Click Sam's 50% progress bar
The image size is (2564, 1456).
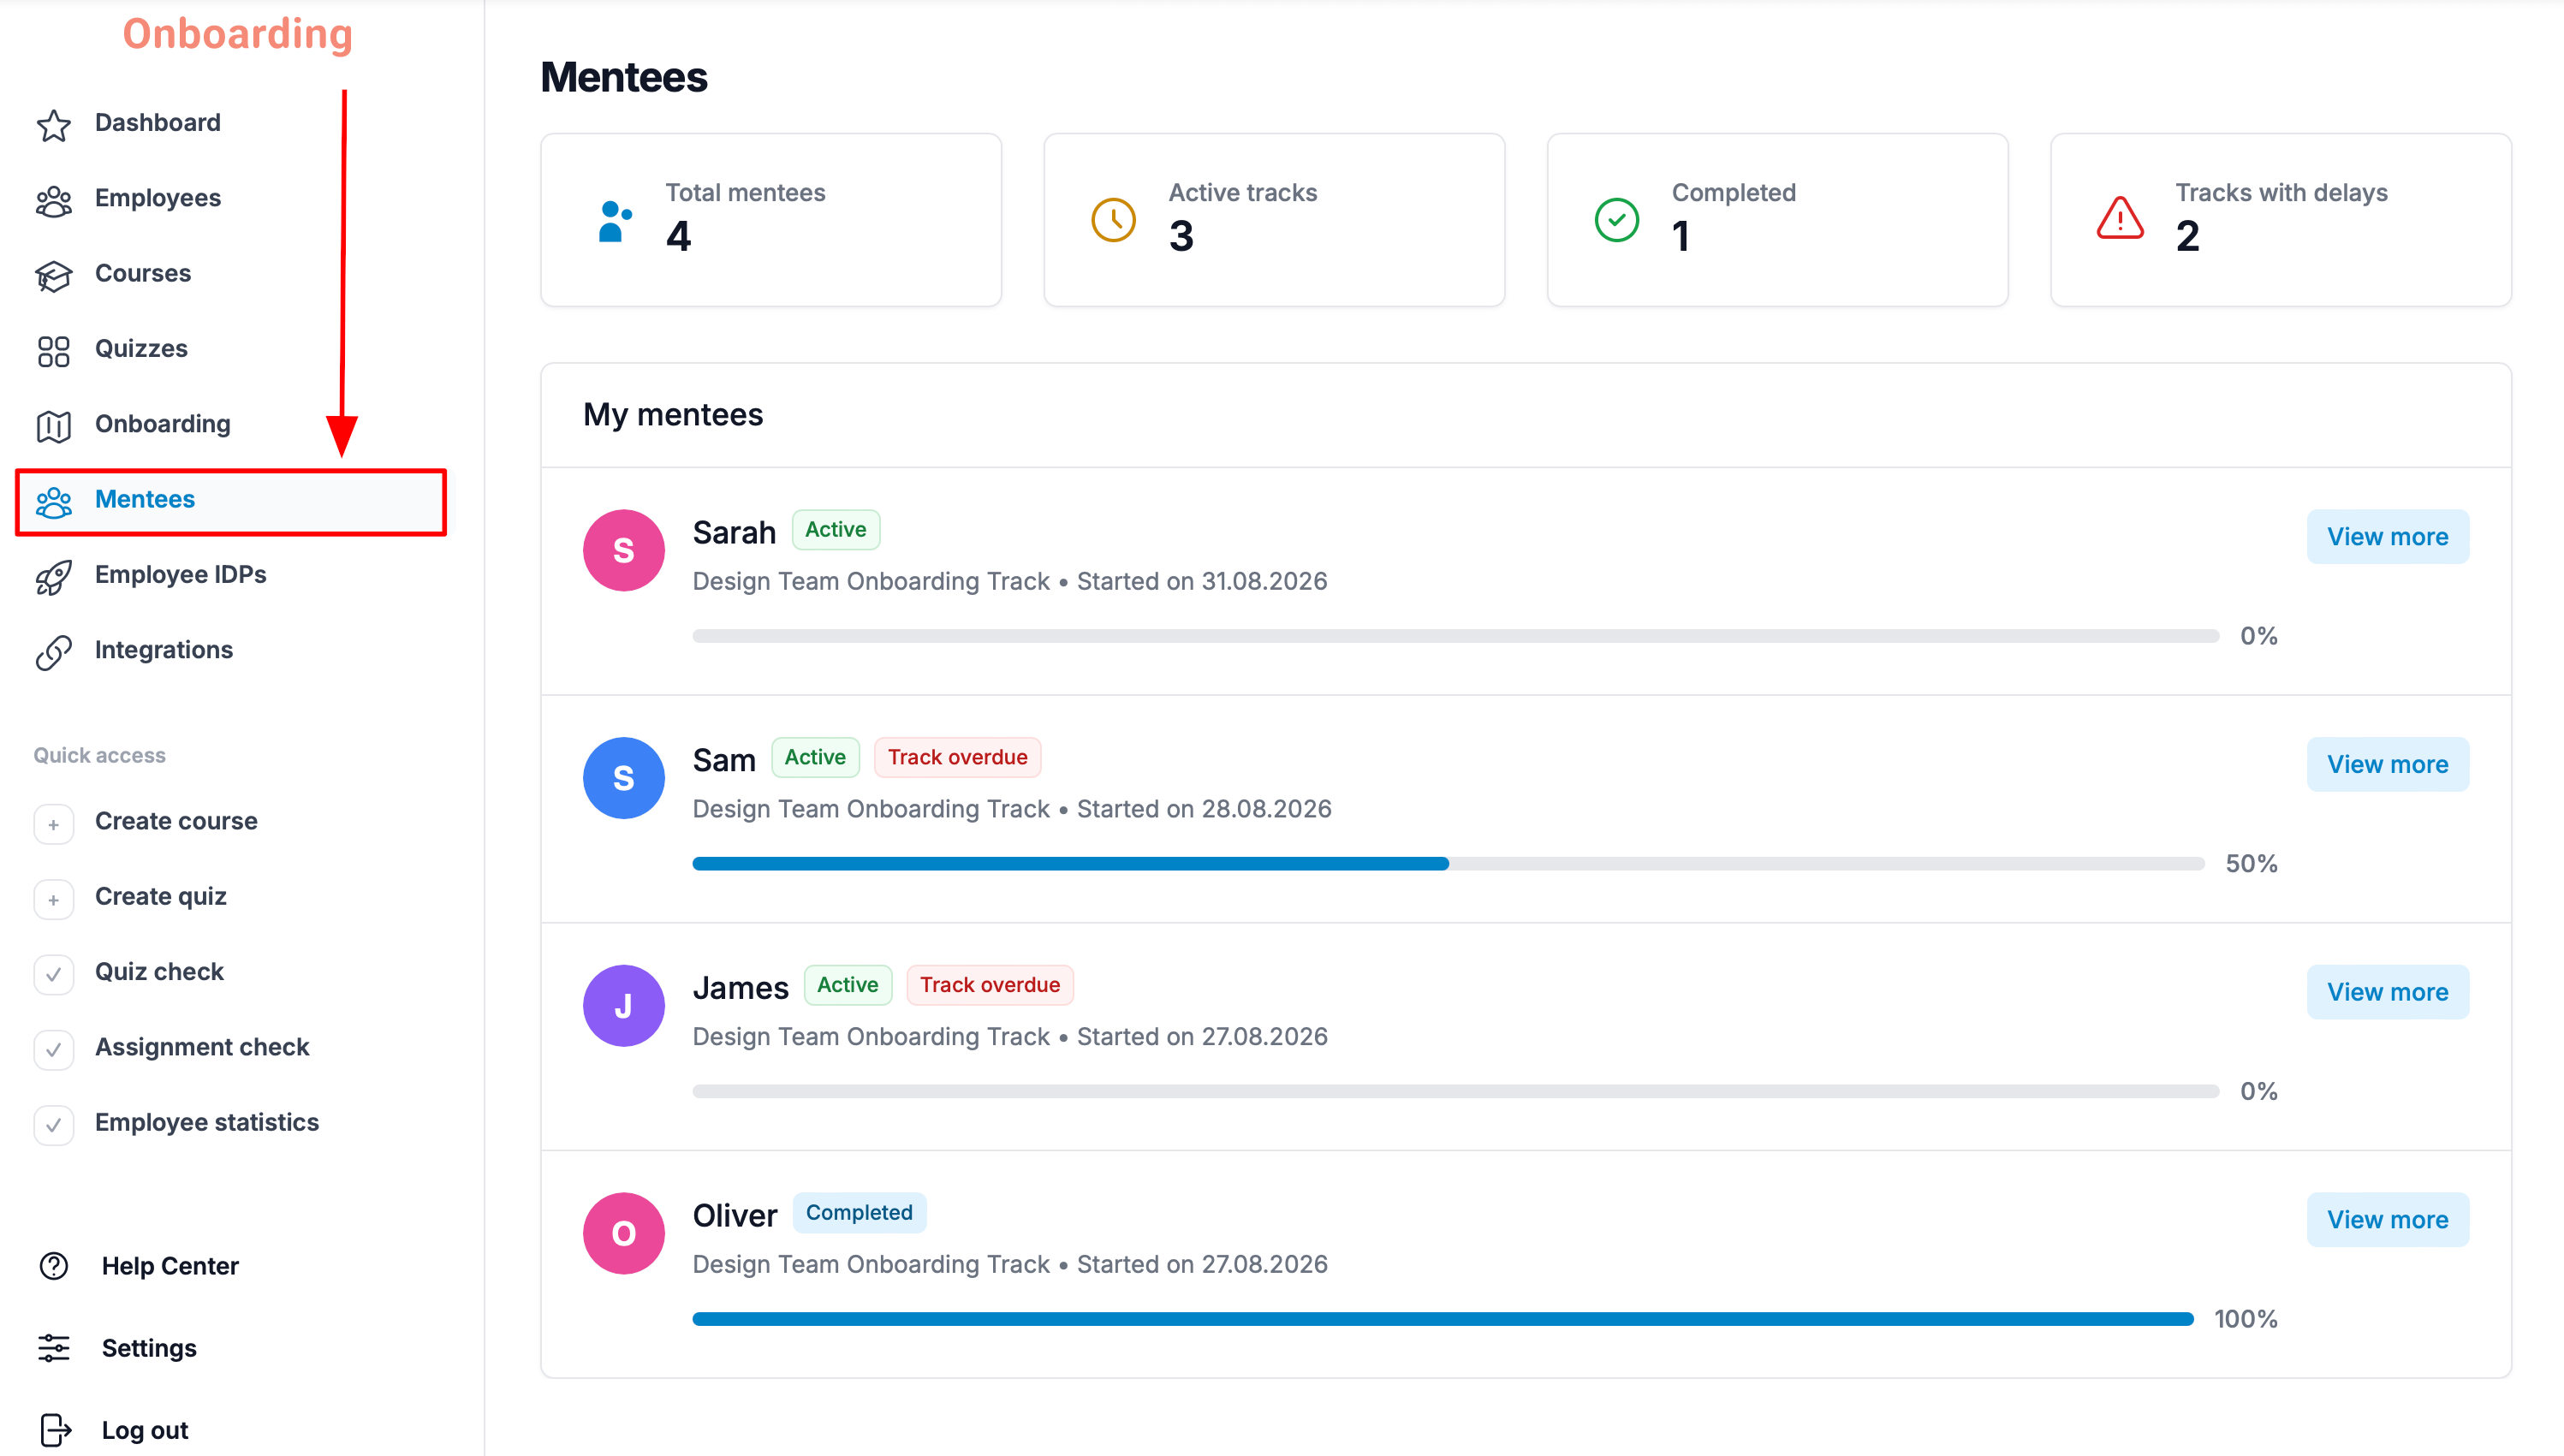1448,864
